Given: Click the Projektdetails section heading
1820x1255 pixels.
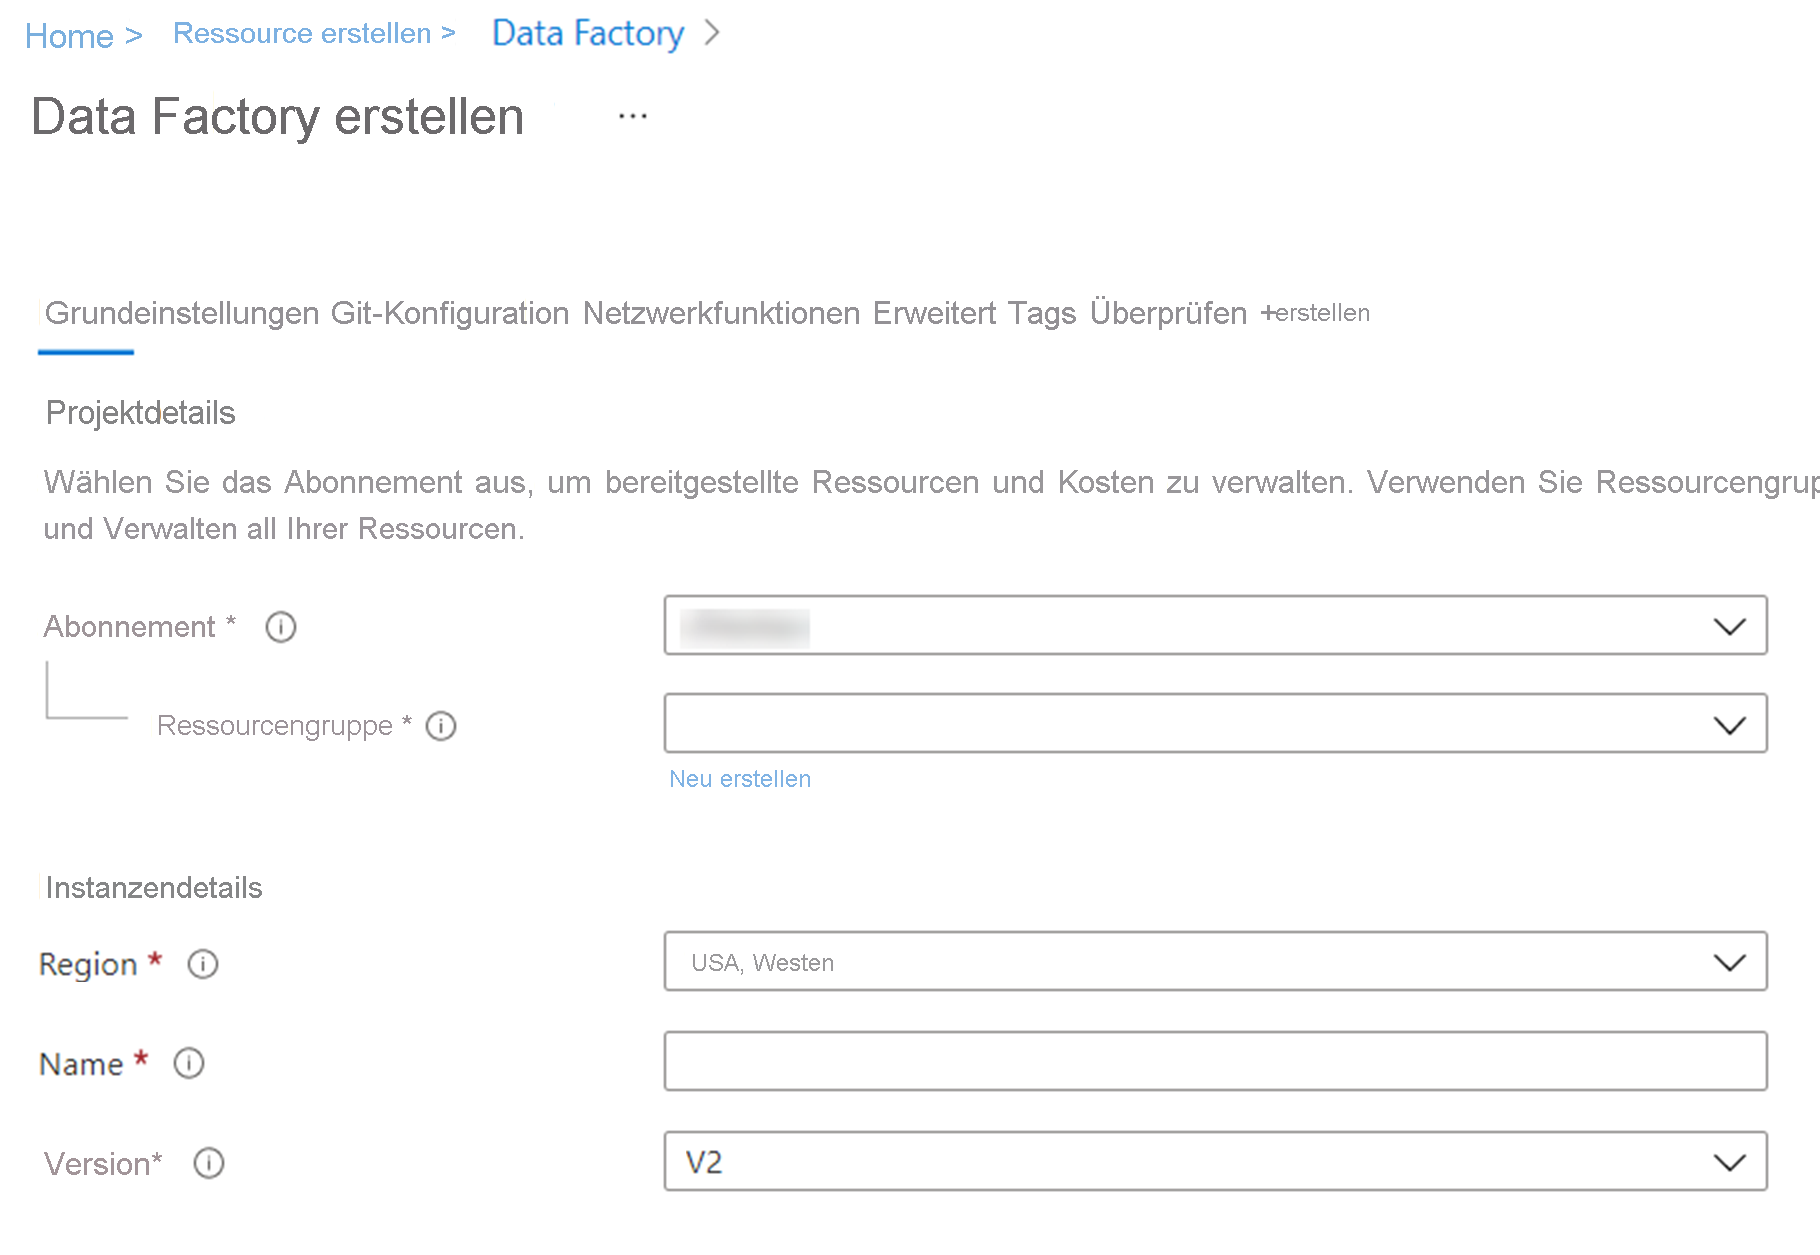Looking at the screenshot, I should [x=140, y=413].
